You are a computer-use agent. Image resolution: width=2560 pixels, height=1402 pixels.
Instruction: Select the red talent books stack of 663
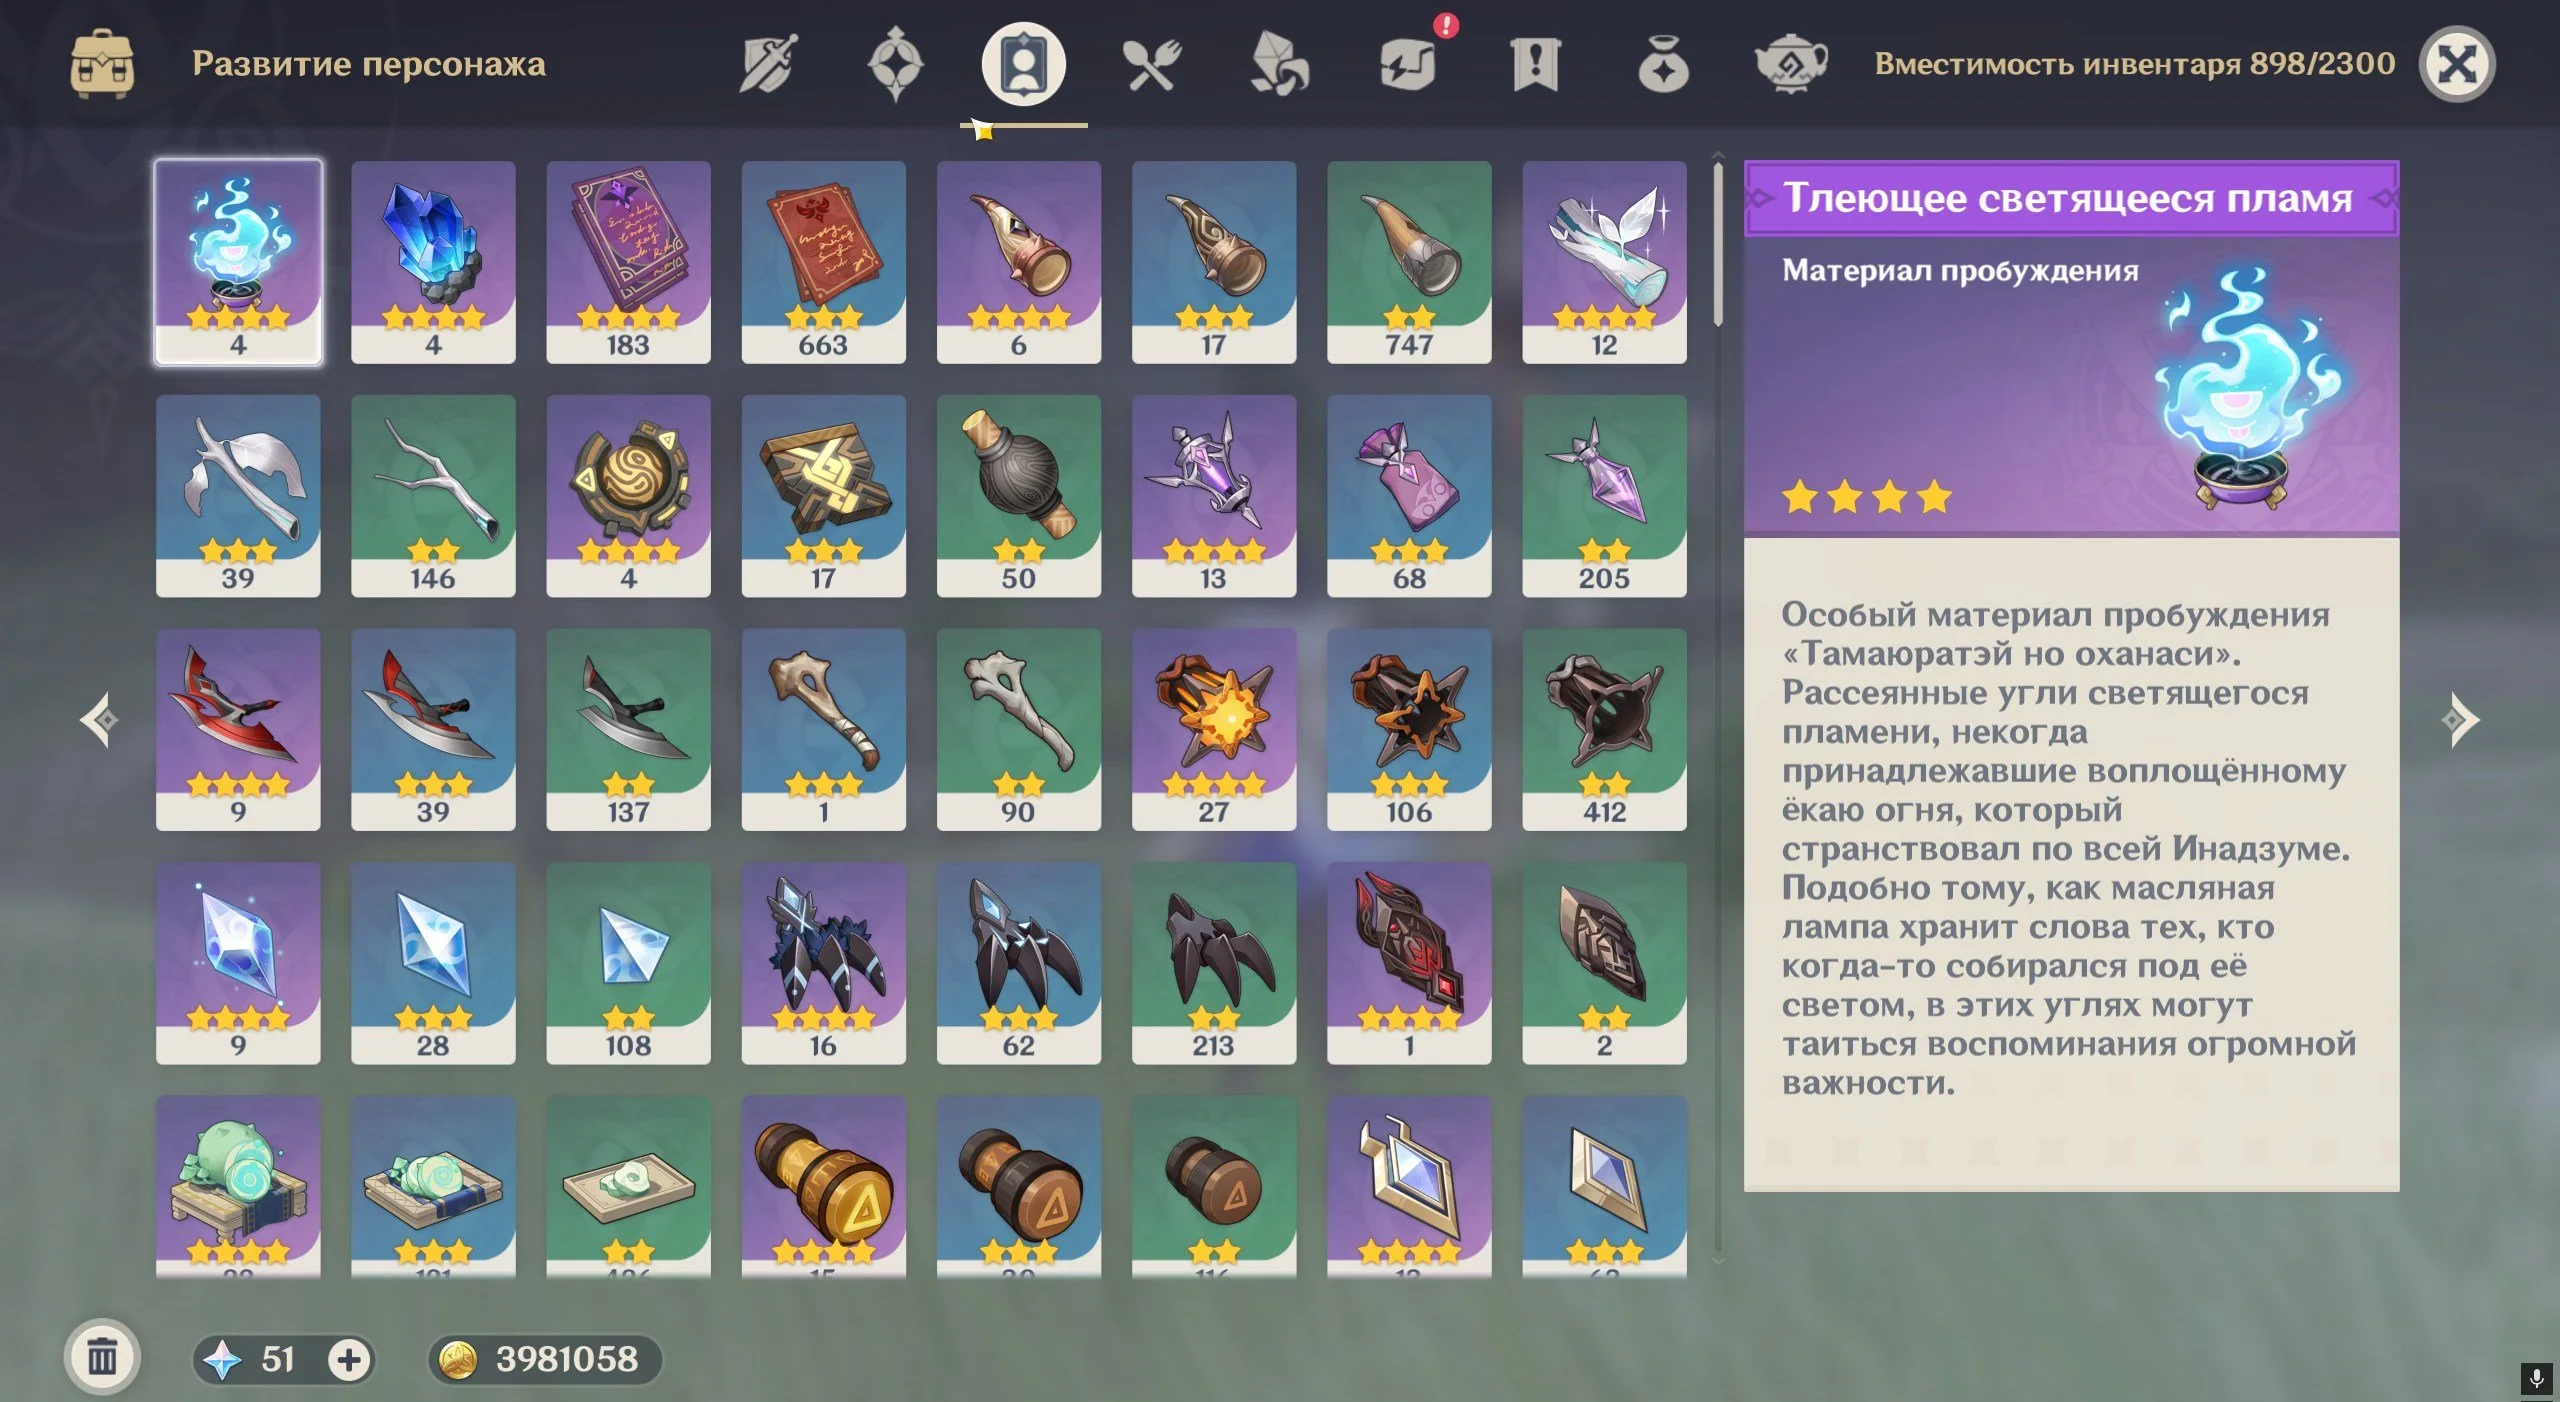[823, 262]
